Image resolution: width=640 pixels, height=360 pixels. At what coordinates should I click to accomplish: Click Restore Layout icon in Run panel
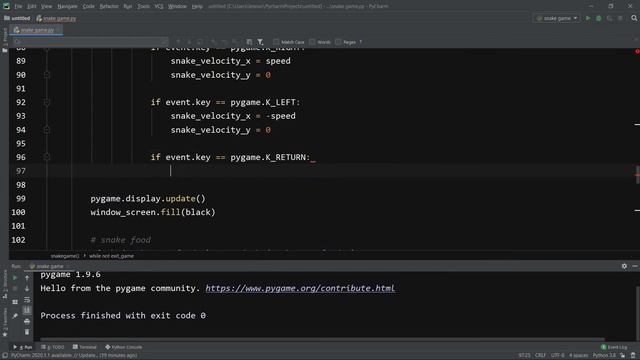(x=15, y=302)
